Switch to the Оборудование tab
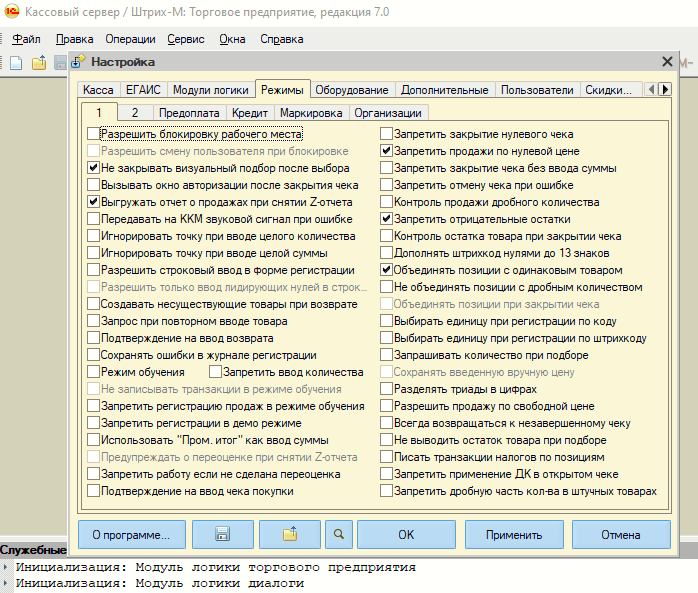Screen dimensions: 698x593 (355, 90)
